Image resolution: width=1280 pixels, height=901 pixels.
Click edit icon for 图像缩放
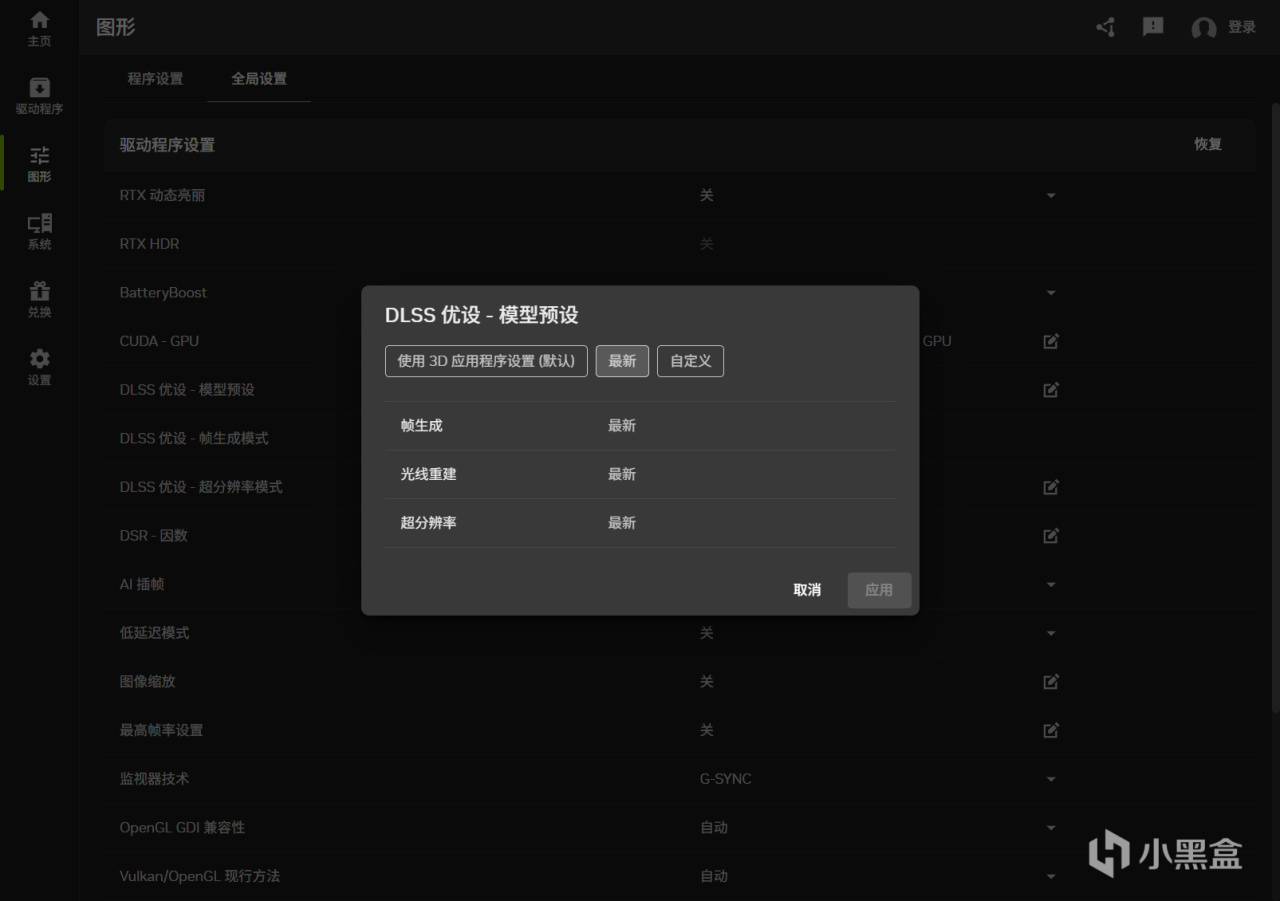click(1051, 682)
